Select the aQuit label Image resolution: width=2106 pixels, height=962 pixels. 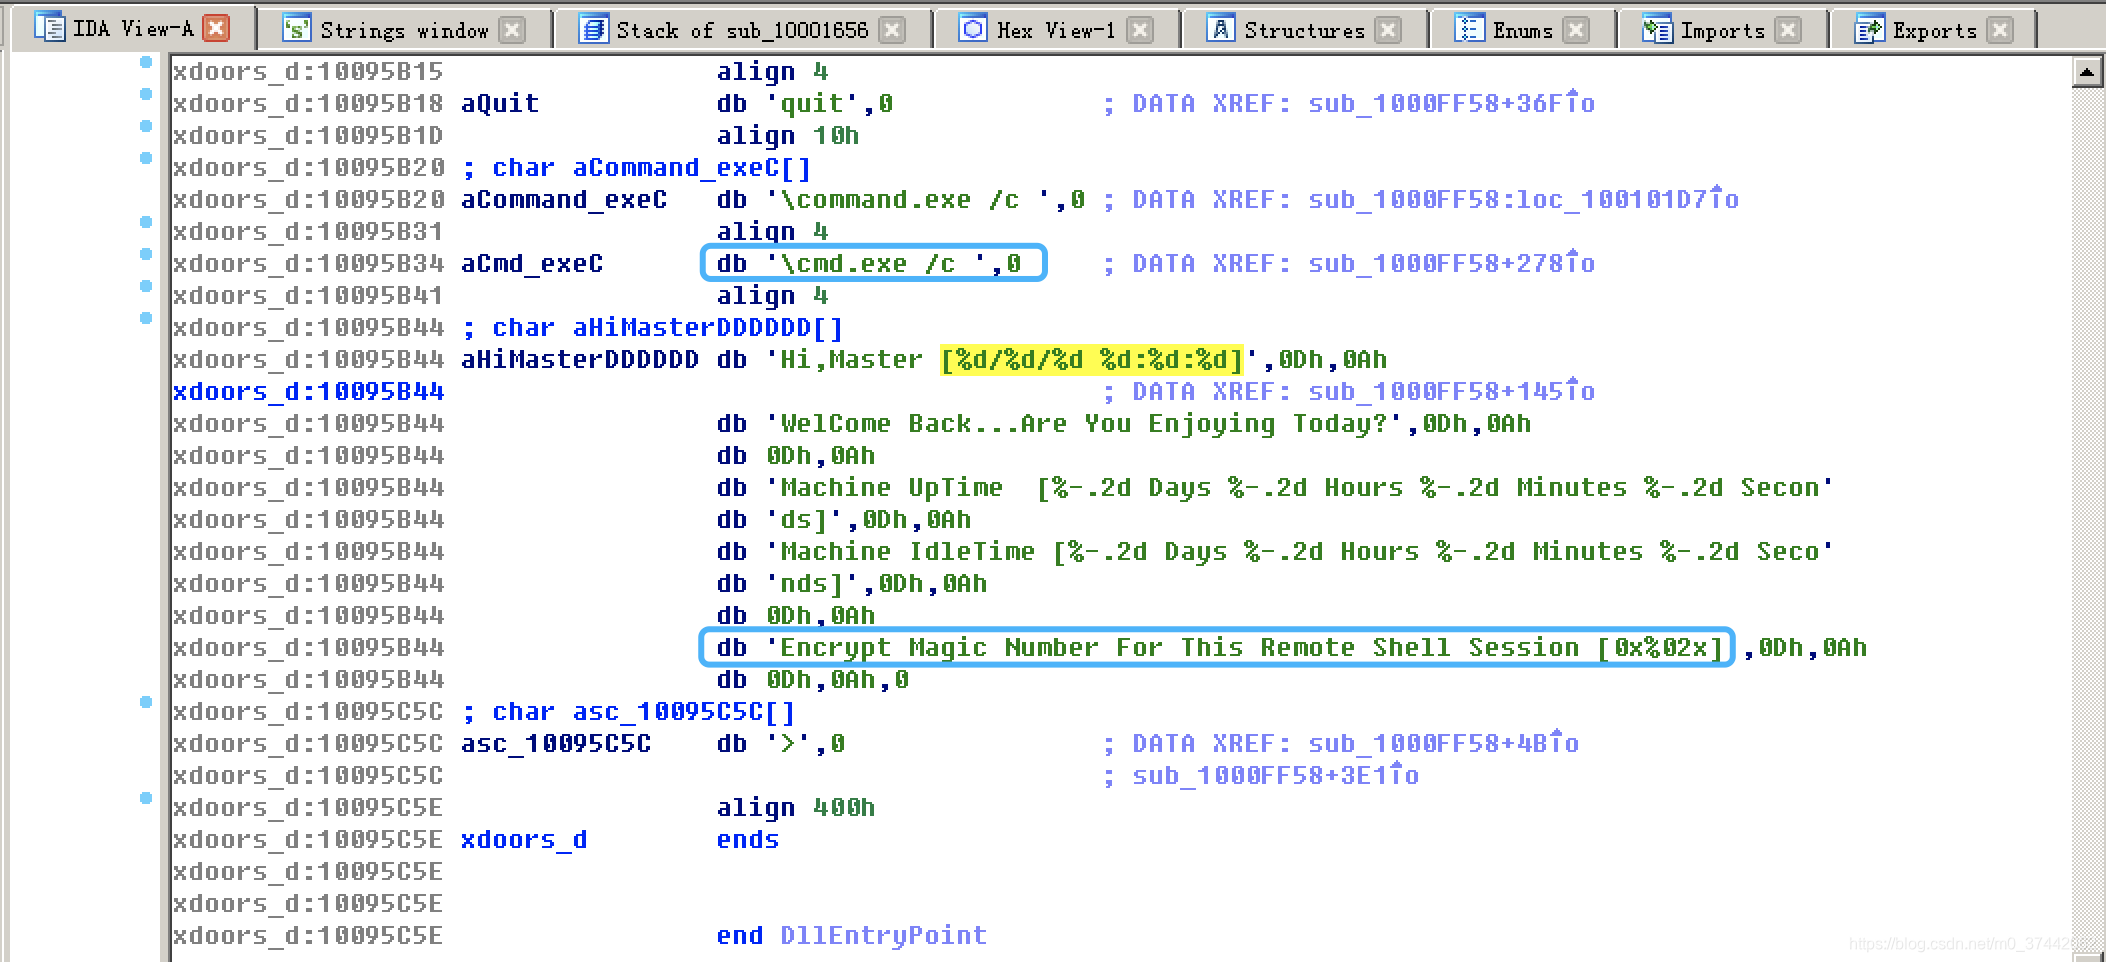coord(499,103)
